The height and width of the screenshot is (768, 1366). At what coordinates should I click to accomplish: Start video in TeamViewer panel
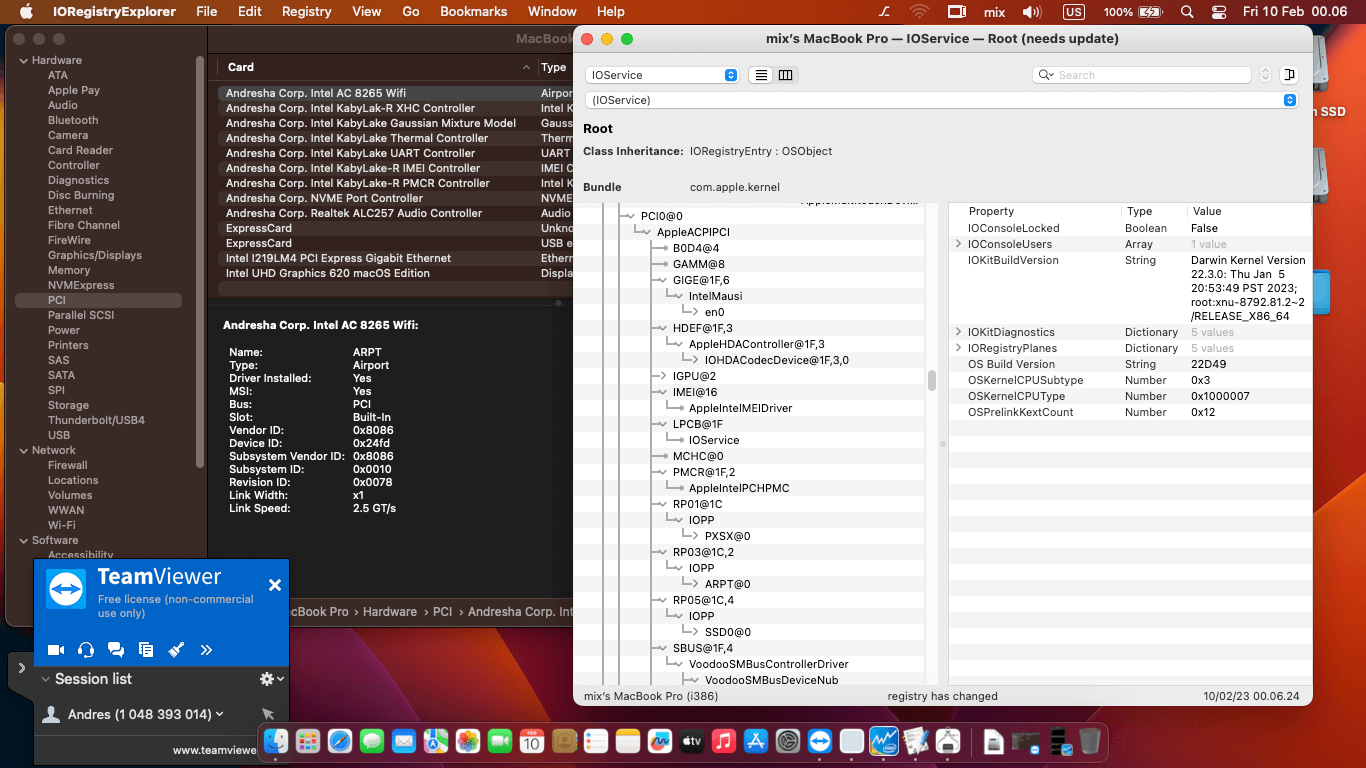56,650
